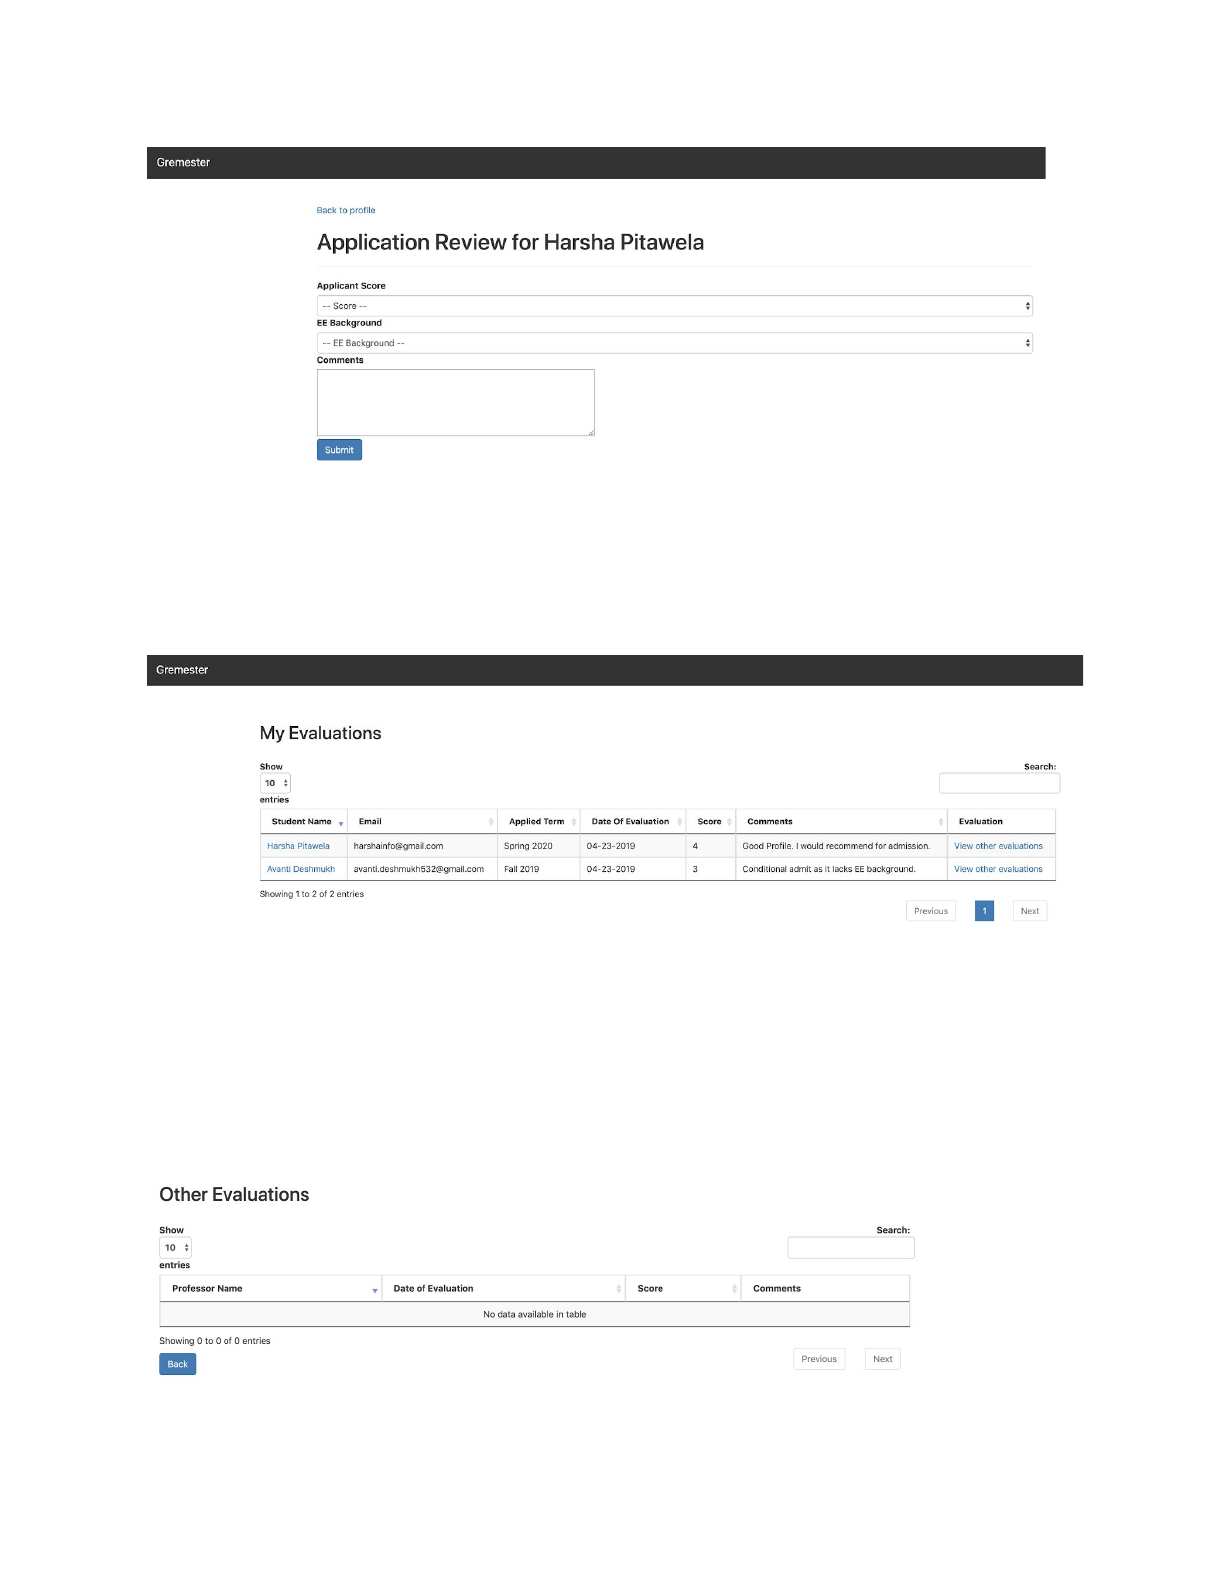Screen dimensions: 1224x1584
Task: Click Gremester brand in review page navbar
Action: point(183,162)
